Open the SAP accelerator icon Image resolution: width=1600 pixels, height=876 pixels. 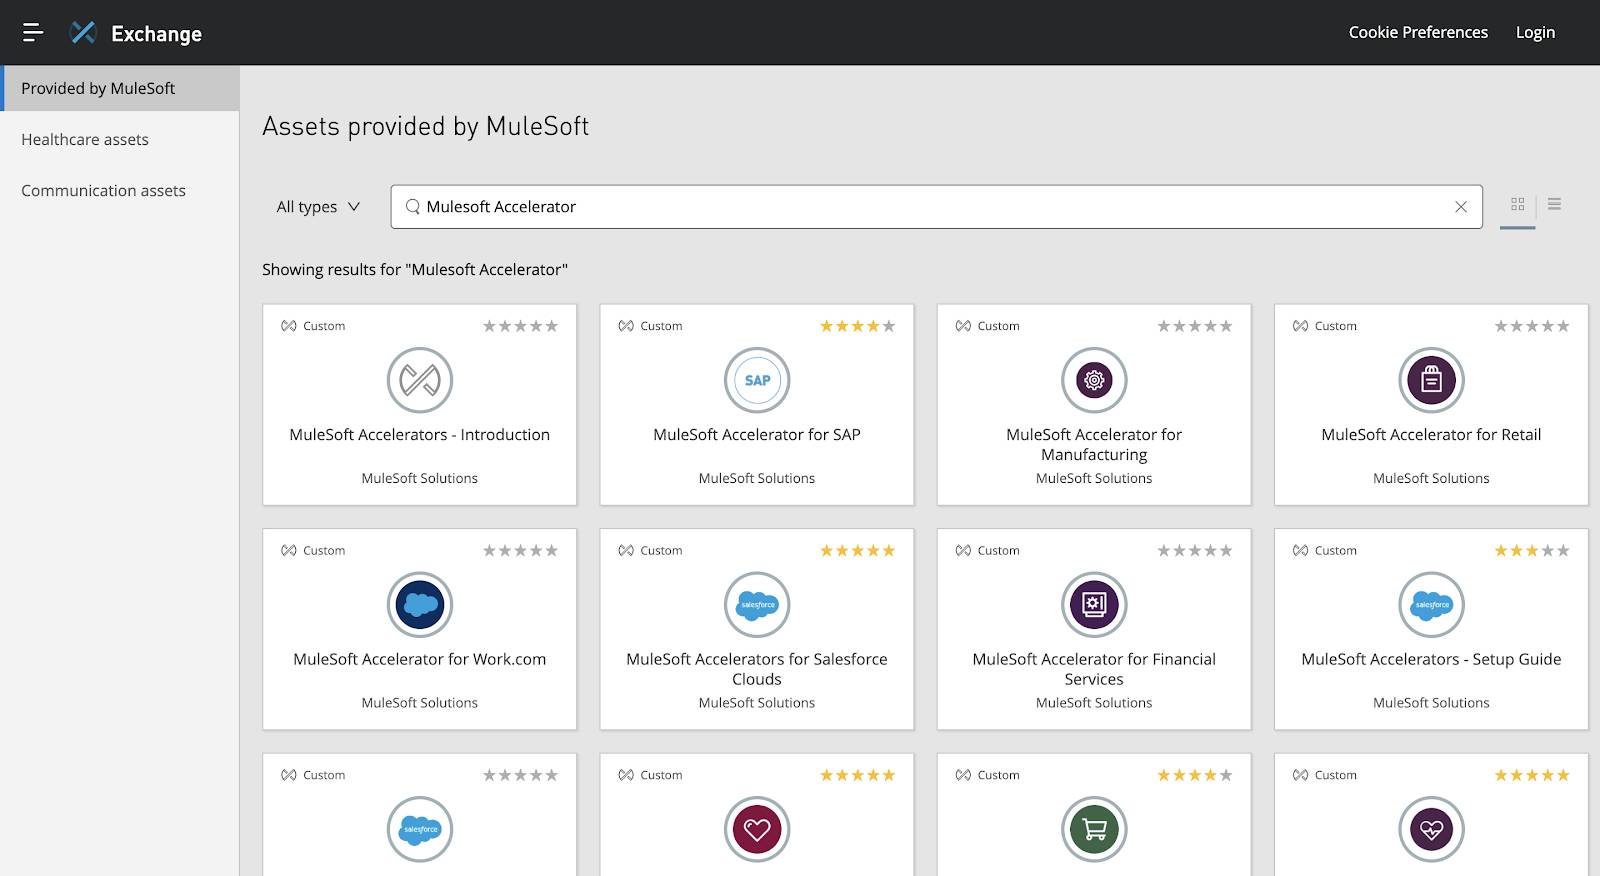757,380
